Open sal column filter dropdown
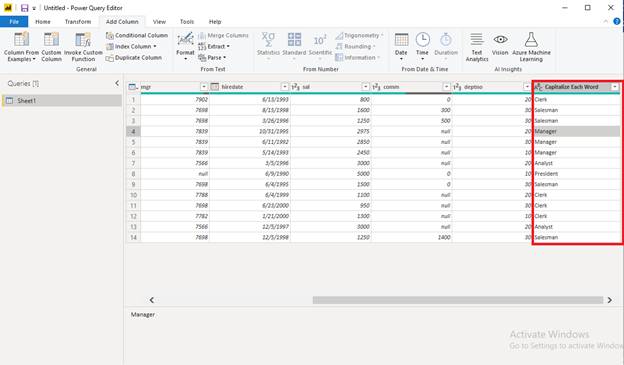The width and height of the screenshot is (624, 365). tap(365, 87)
